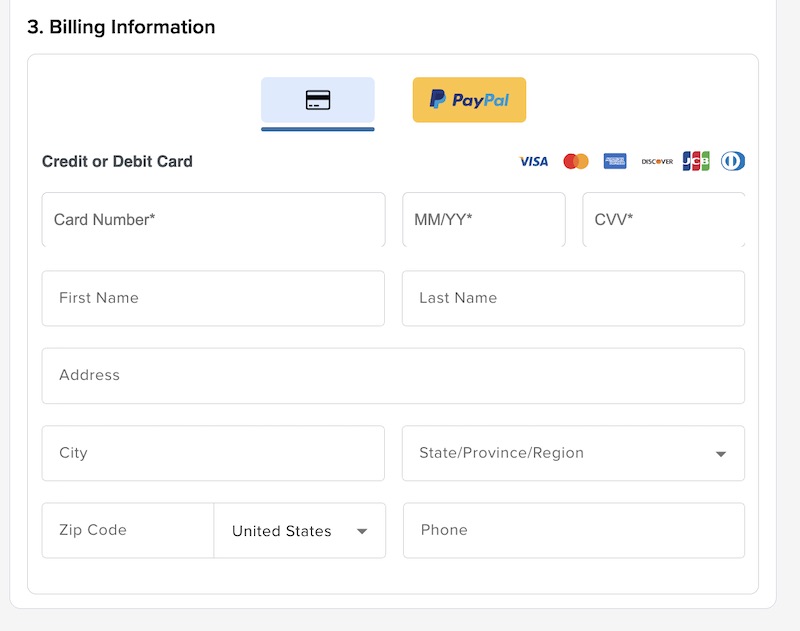Switch to the PayPal payment option

coord(469,100)
